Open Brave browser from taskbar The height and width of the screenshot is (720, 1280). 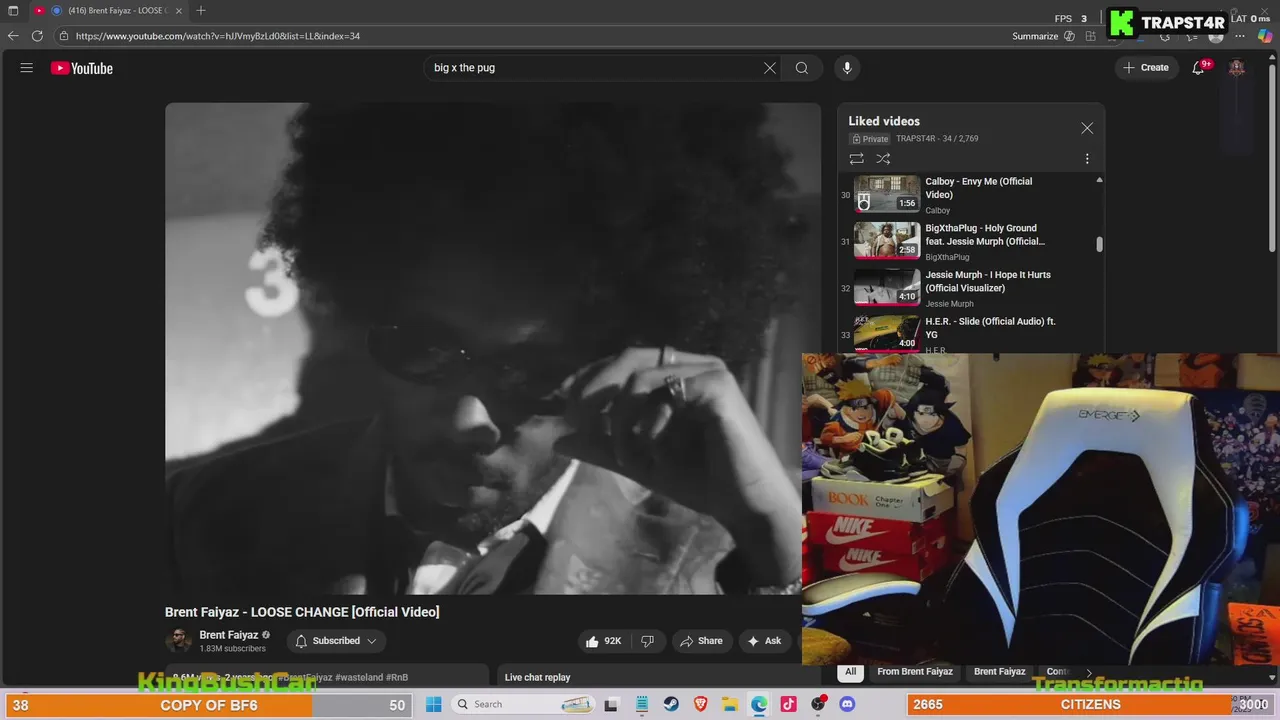coord(701,704)
